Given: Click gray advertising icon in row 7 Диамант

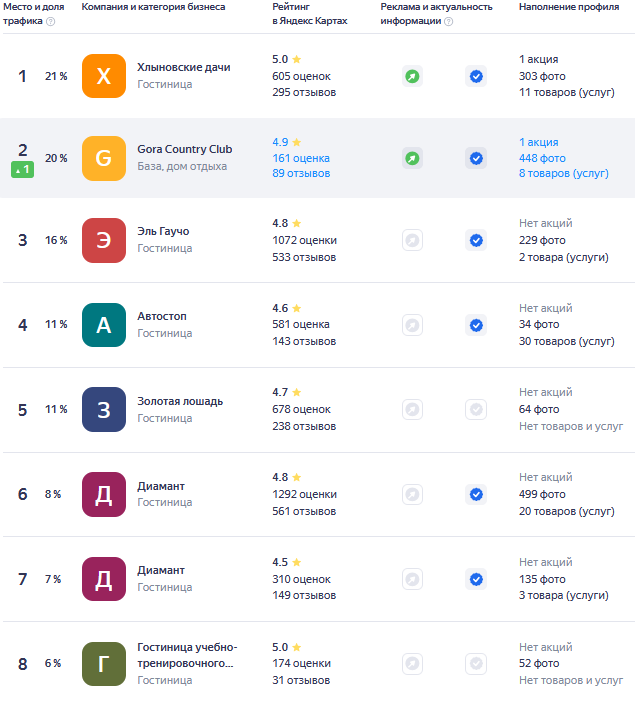Looking at the screenshot, I should (x=412, y=579).
